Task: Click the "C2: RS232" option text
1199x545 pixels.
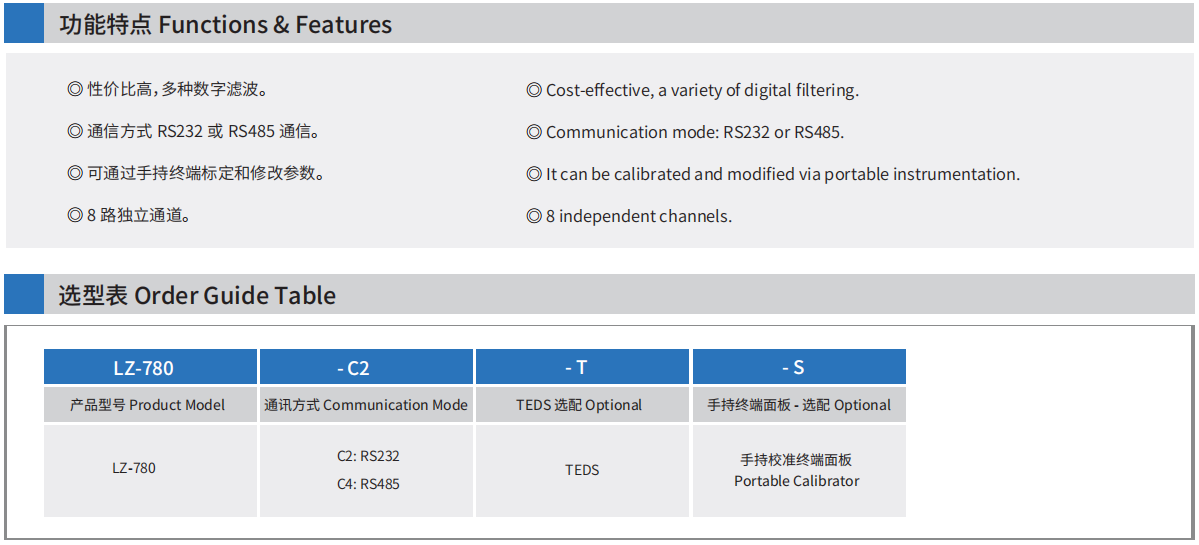Action: click(x=368, y=456)
